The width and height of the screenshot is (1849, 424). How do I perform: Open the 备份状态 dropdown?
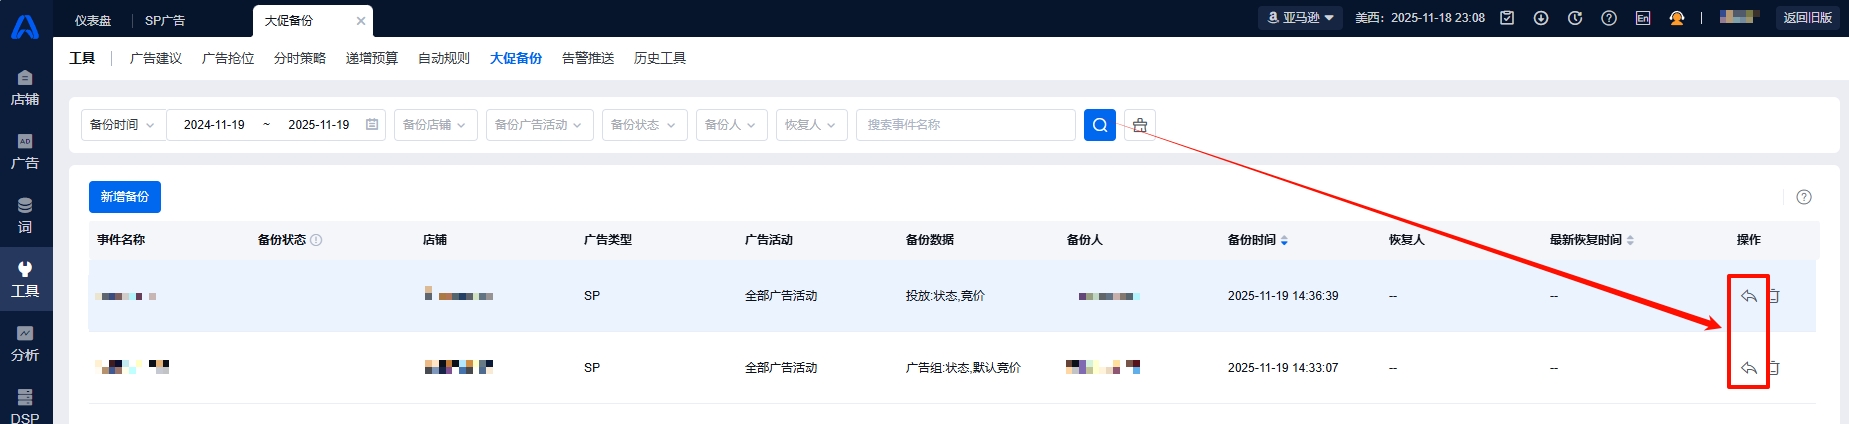(x=643, y=125)
